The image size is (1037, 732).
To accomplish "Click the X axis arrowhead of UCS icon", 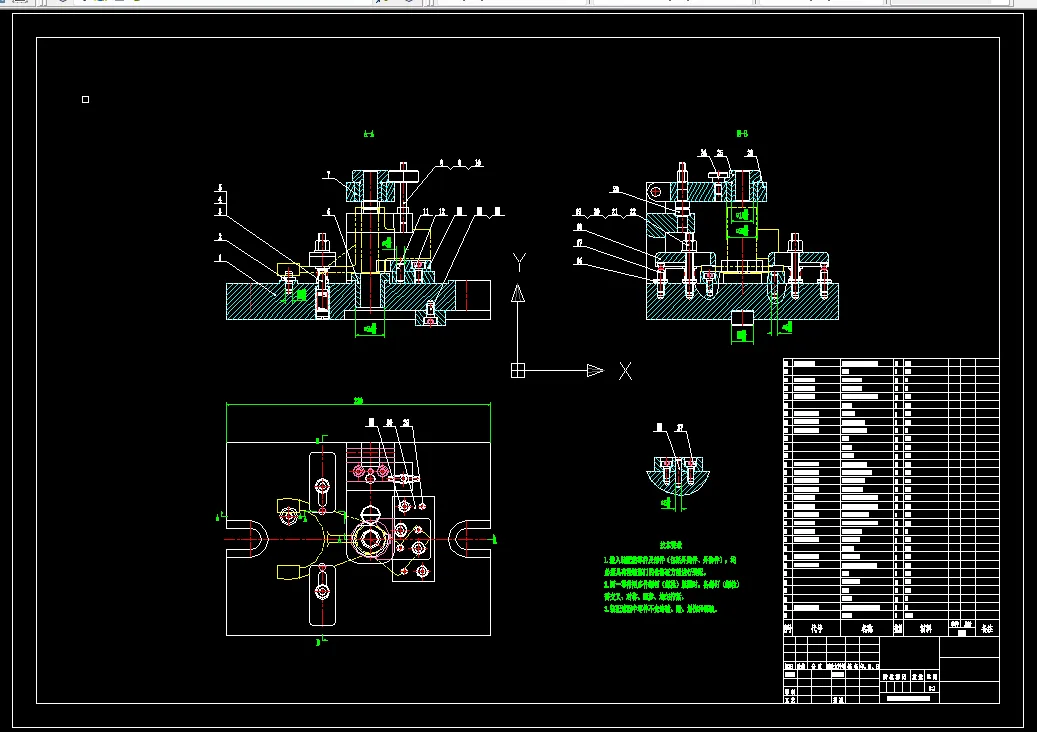I will click(595, 370).
